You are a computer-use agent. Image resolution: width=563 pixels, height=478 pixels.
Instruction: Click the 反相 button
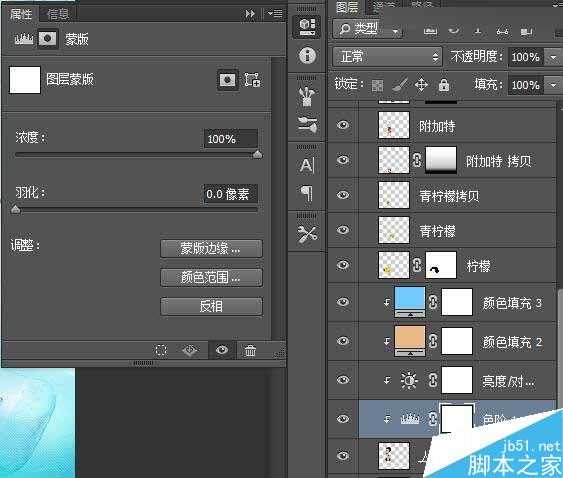click(x=211, y=306)
